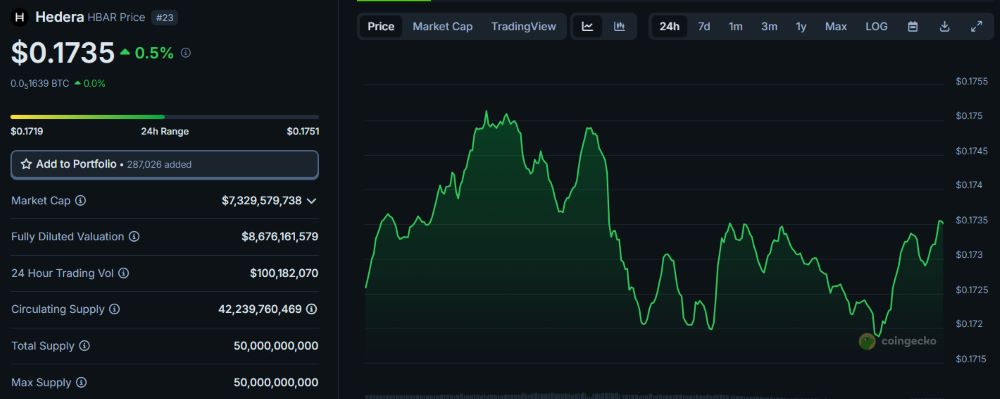Screen dimensions: 1000x399
Task: Select the 1y time range
Action: pos(801,27)
